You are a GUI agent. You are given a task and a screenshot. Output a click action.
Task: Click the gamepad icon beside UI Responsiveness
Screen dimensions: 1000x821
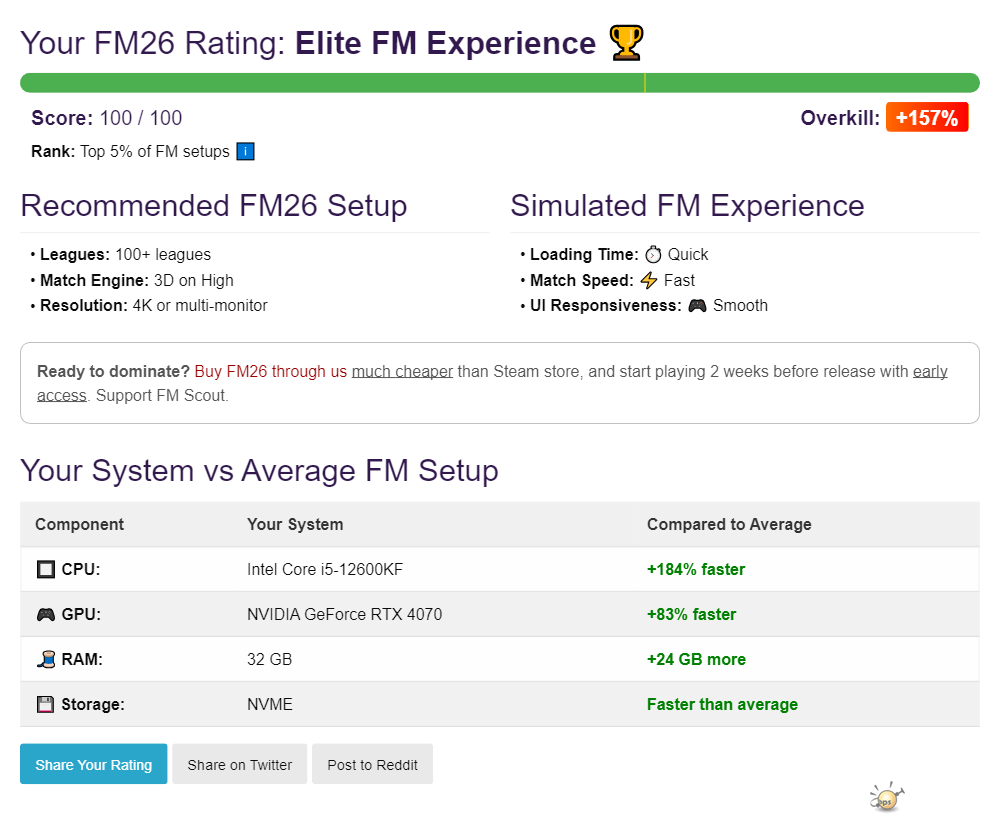pos(697,306)
